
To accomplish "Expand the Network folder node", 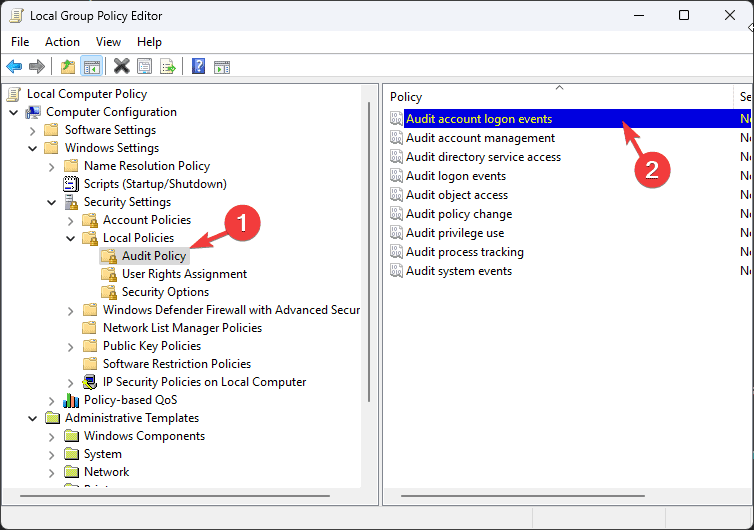I will coord(51,473).
